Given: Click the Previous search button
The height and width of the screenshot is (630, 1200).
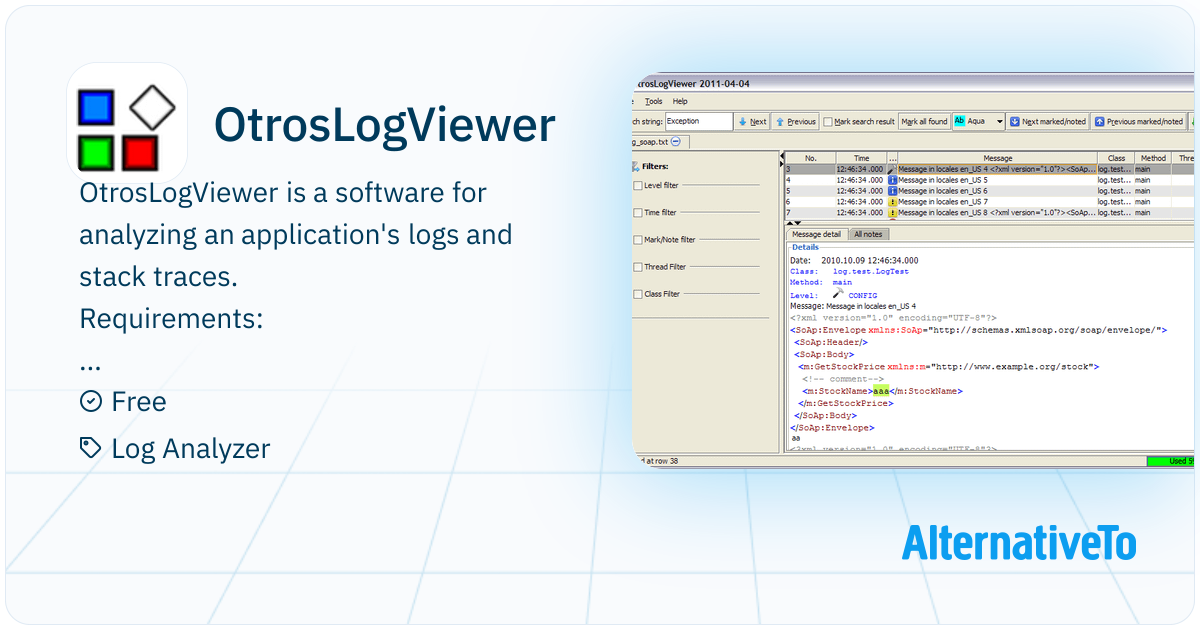Looking at the screenshot, I should [796, 121].
